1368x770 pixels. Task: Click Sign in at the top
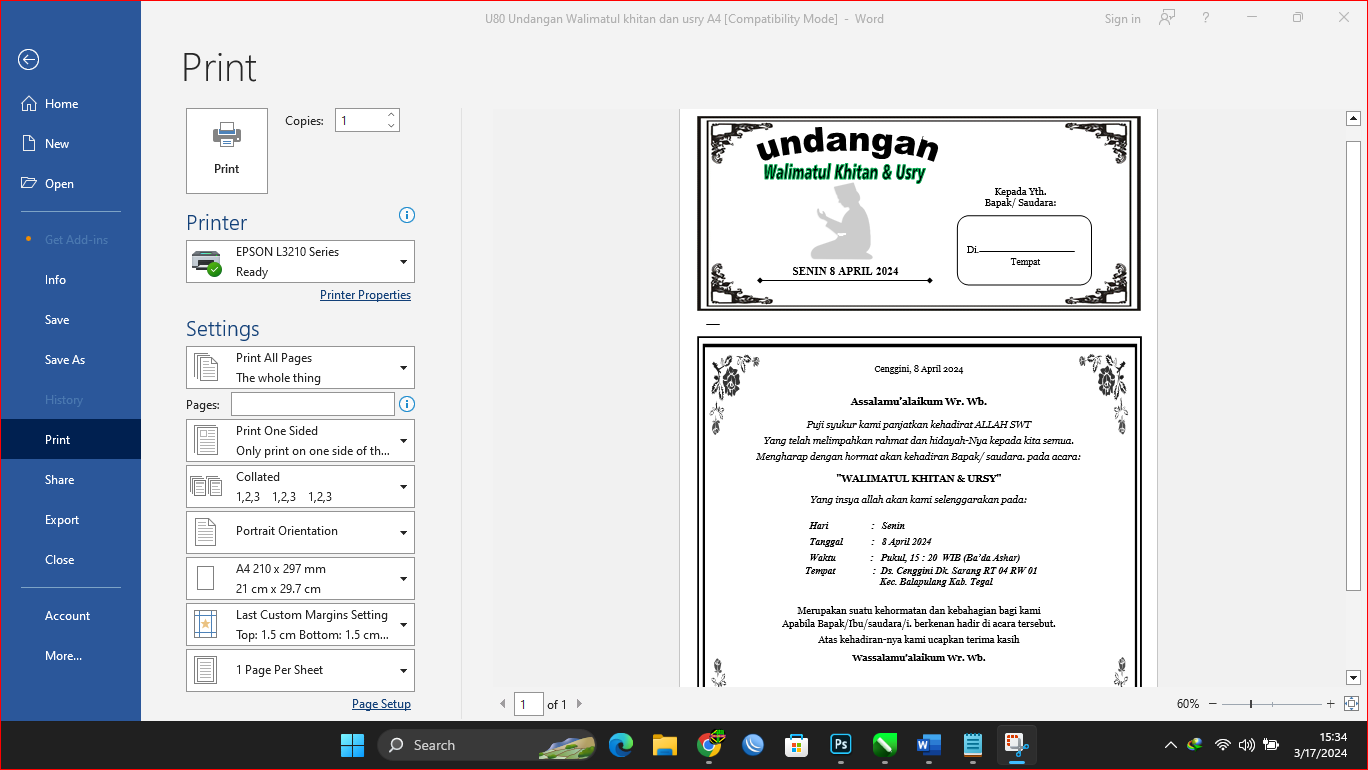(1122, 19)
